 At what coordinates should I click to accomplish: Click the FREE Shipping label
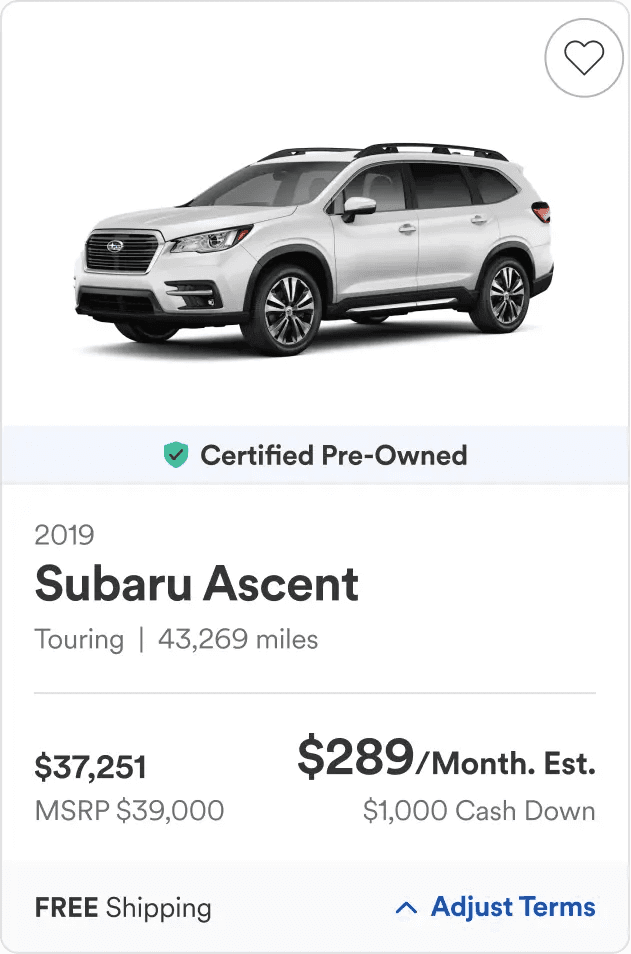pyautogui.click(x=123, y=908)
